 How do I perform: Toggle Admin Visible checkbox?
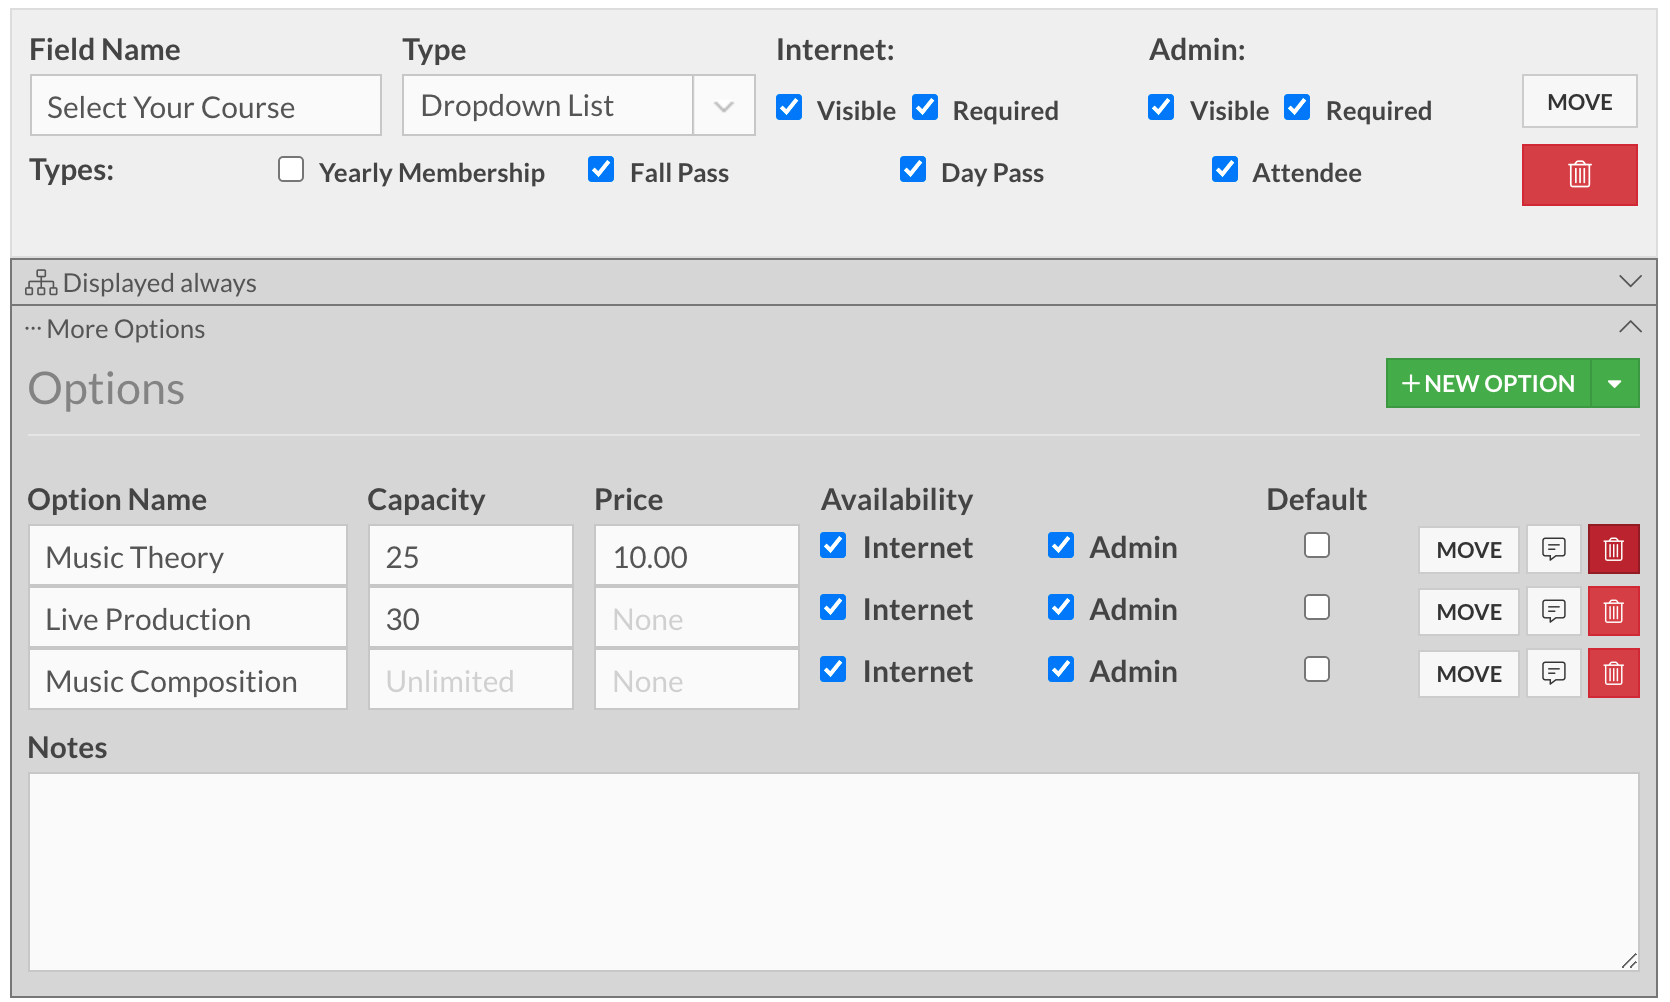click(x=1161, y=107)
